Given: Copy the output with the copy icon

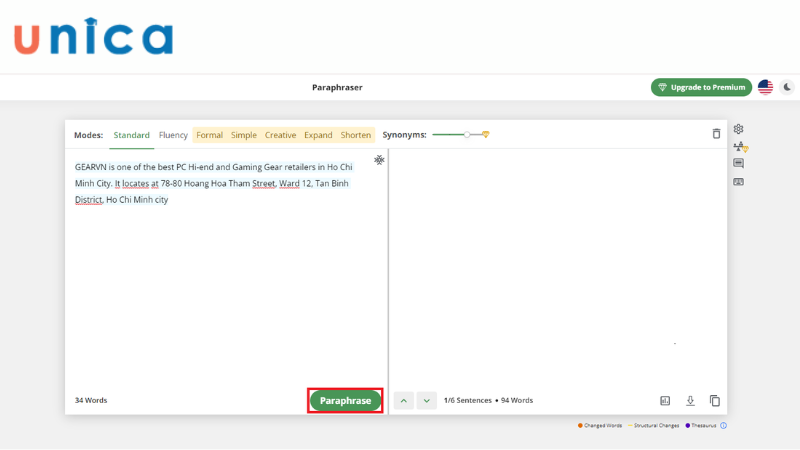Looking at the screenshot, I should coord(715,400).
